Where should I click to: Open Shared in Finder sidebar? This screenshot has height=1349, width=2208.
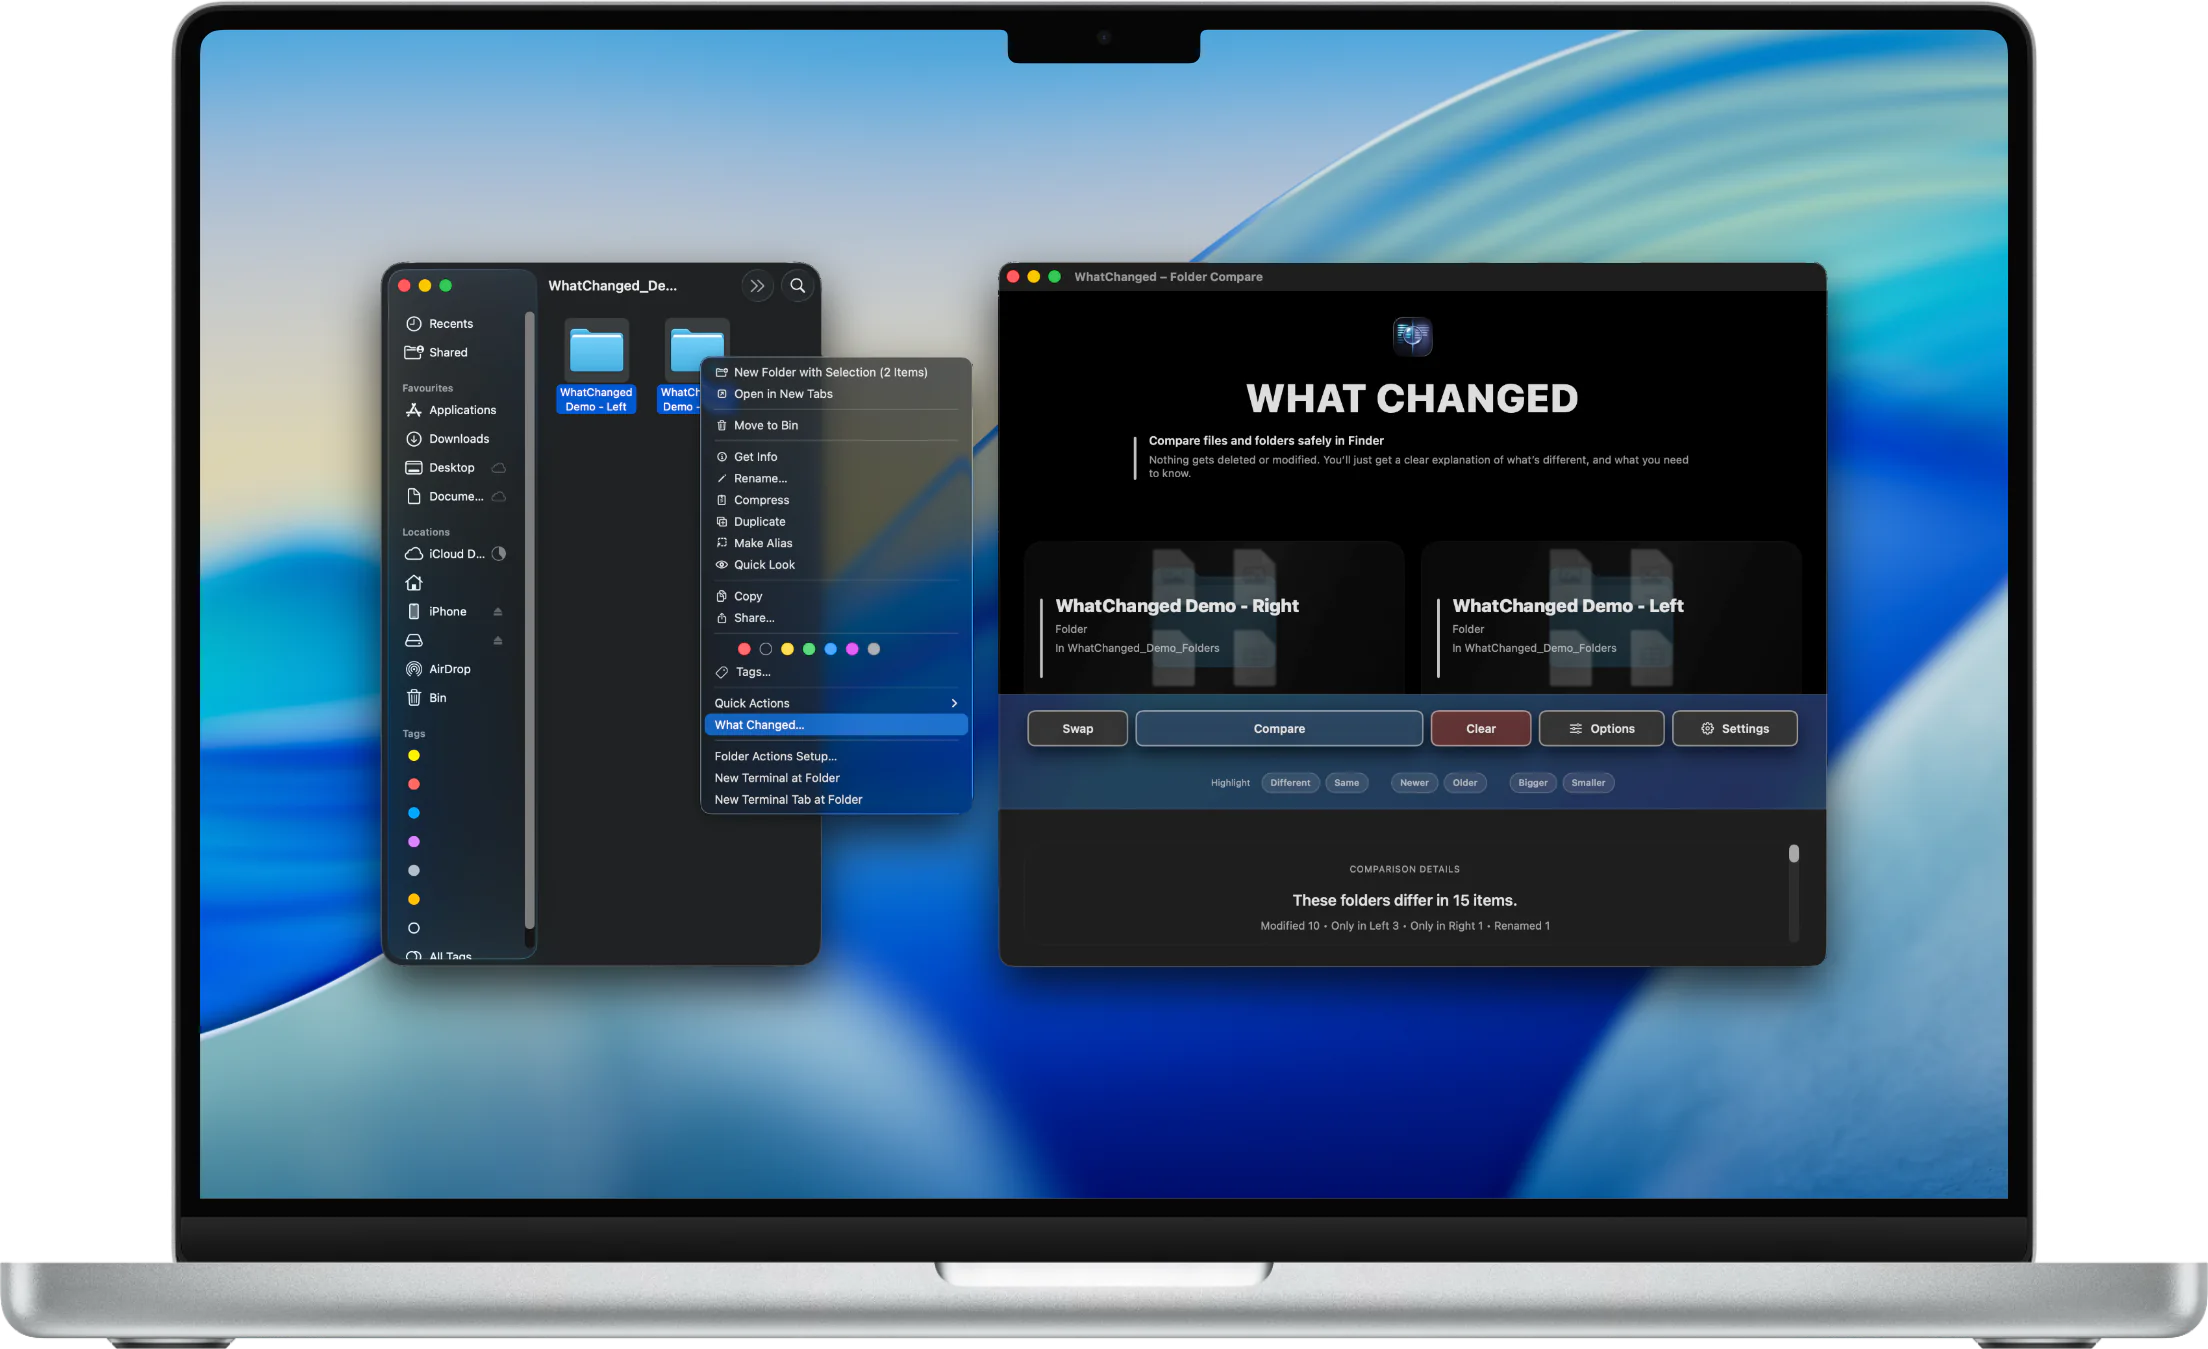pos(437,352)
